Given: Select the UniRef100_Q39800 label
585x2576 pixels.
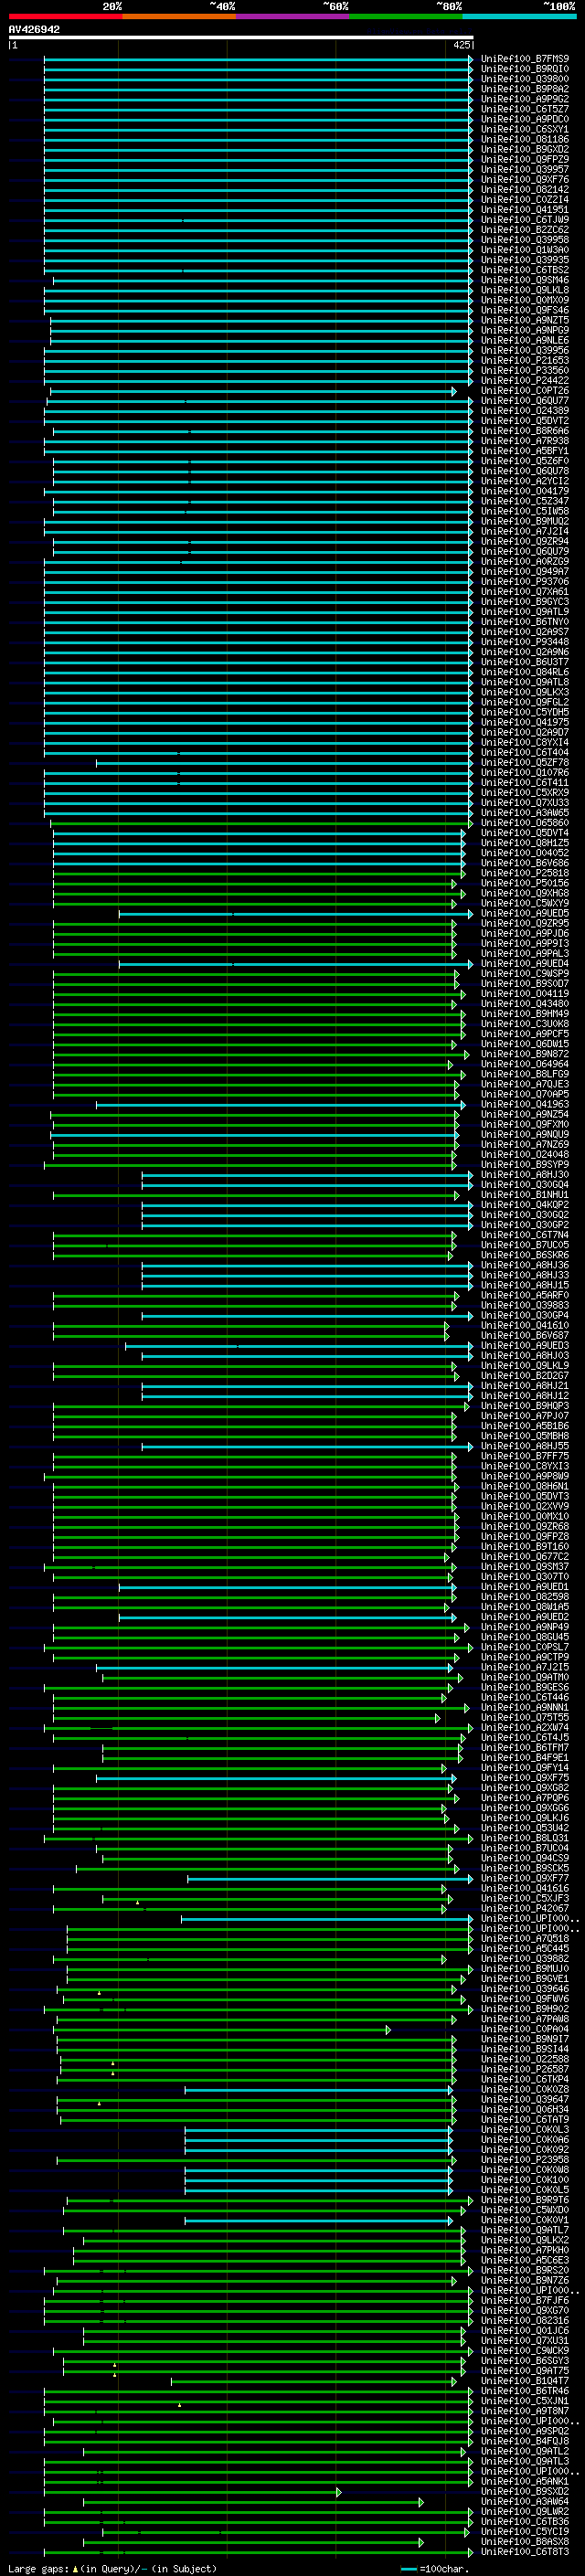Looking at the screenshot, I should tap(525, 79).
